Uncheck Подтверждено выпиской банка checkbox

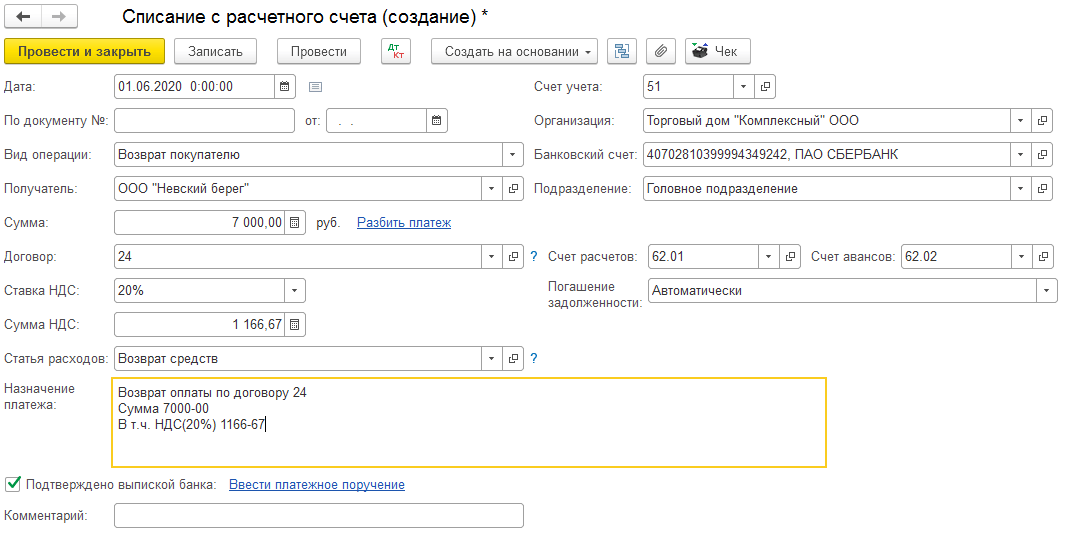(13, 484)
